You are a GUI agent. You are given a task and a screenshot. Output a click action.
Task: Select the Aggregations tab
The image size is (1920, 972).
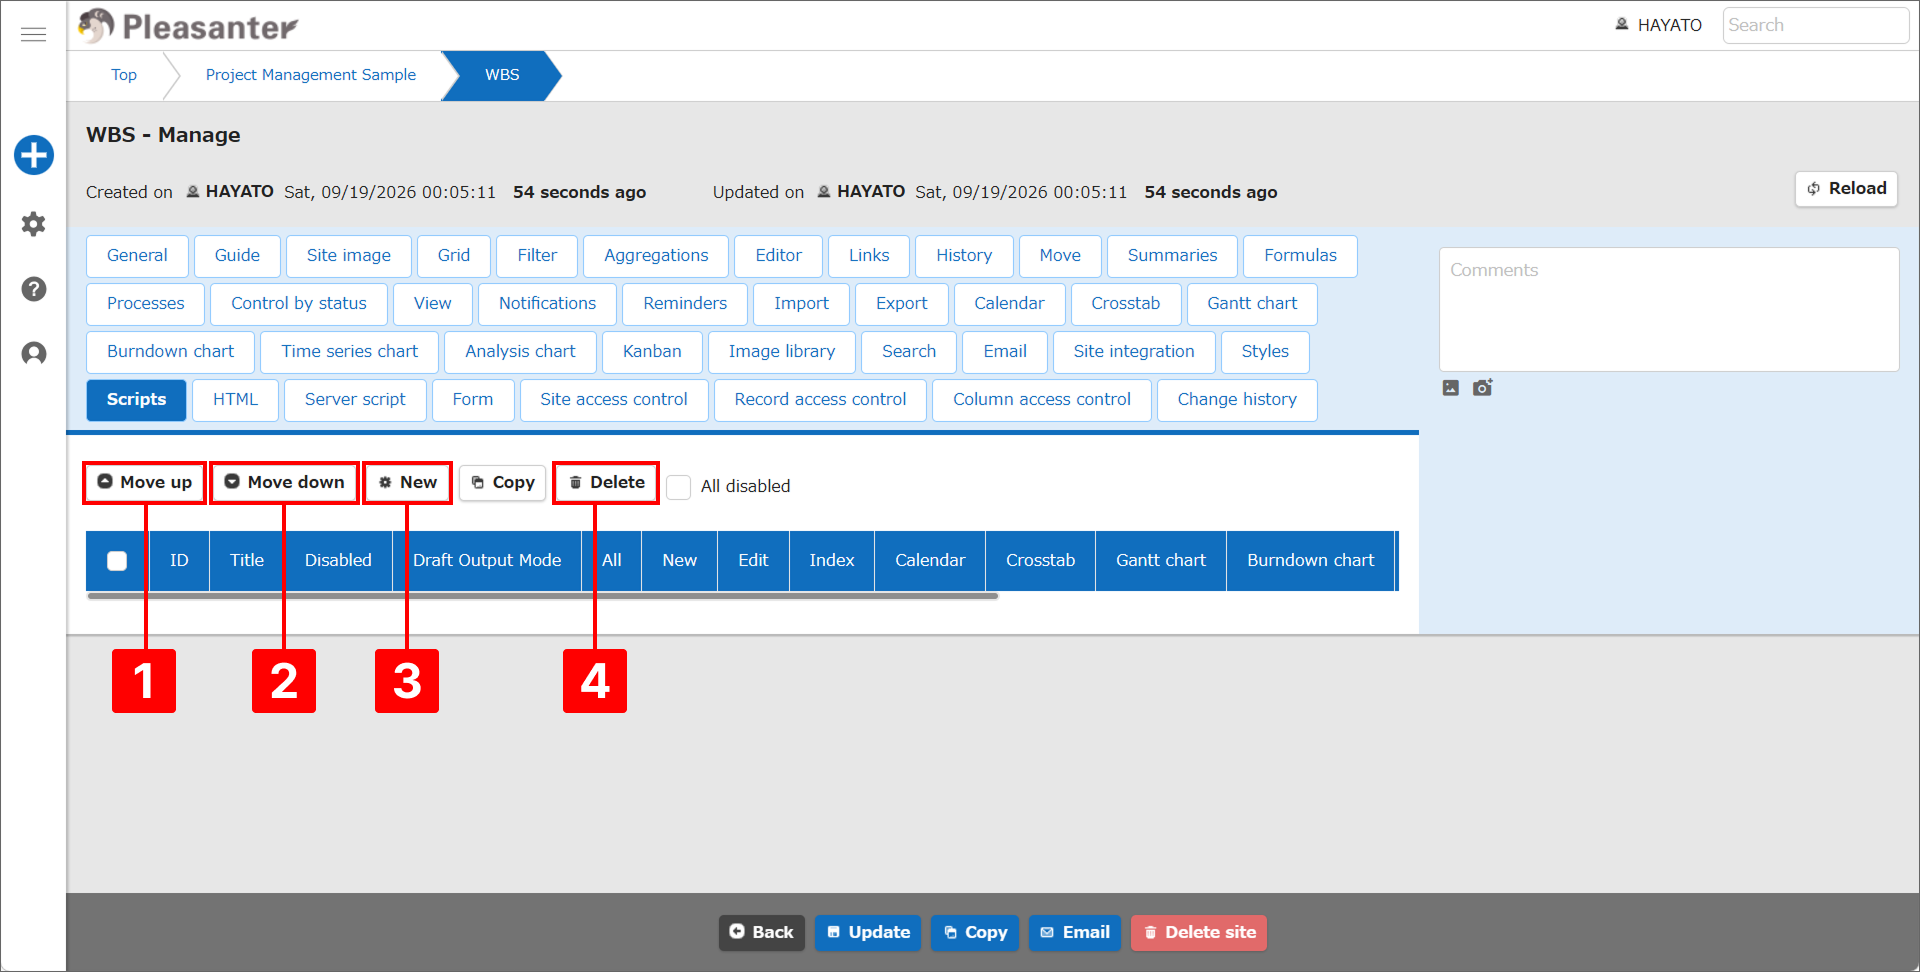(x=656, y=256)
